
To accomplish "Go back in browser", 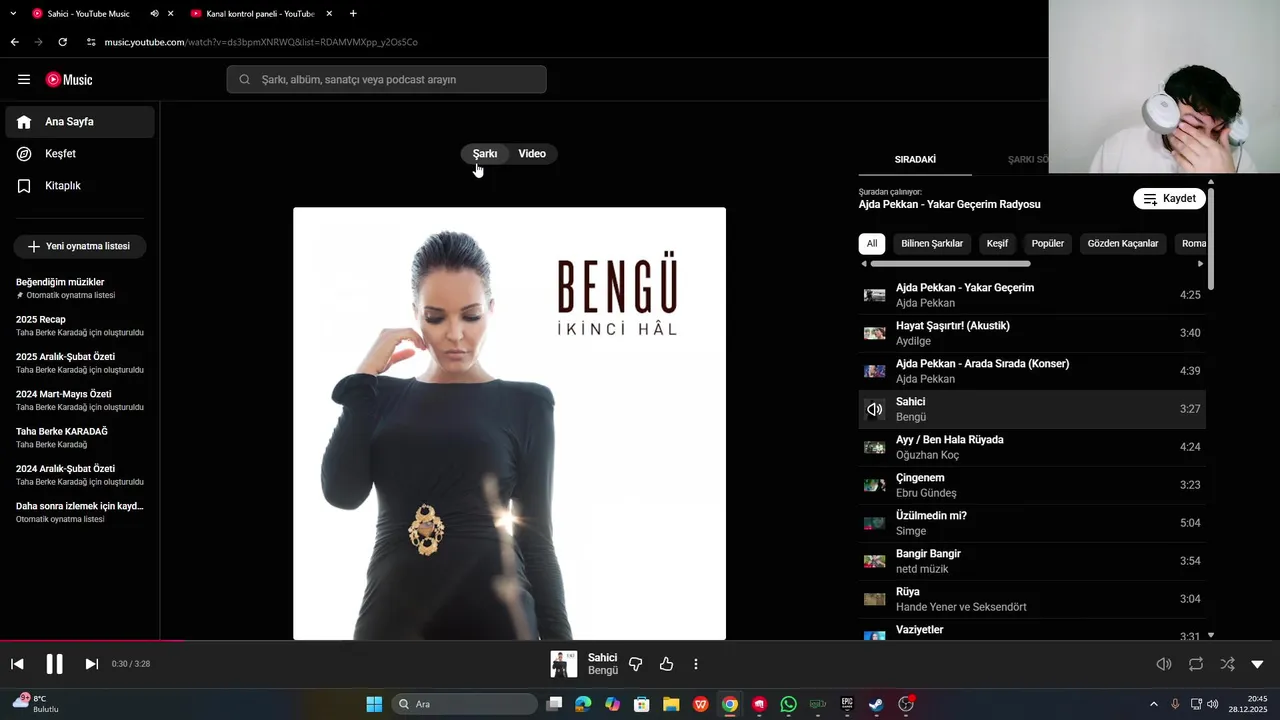I will point(14,42).
